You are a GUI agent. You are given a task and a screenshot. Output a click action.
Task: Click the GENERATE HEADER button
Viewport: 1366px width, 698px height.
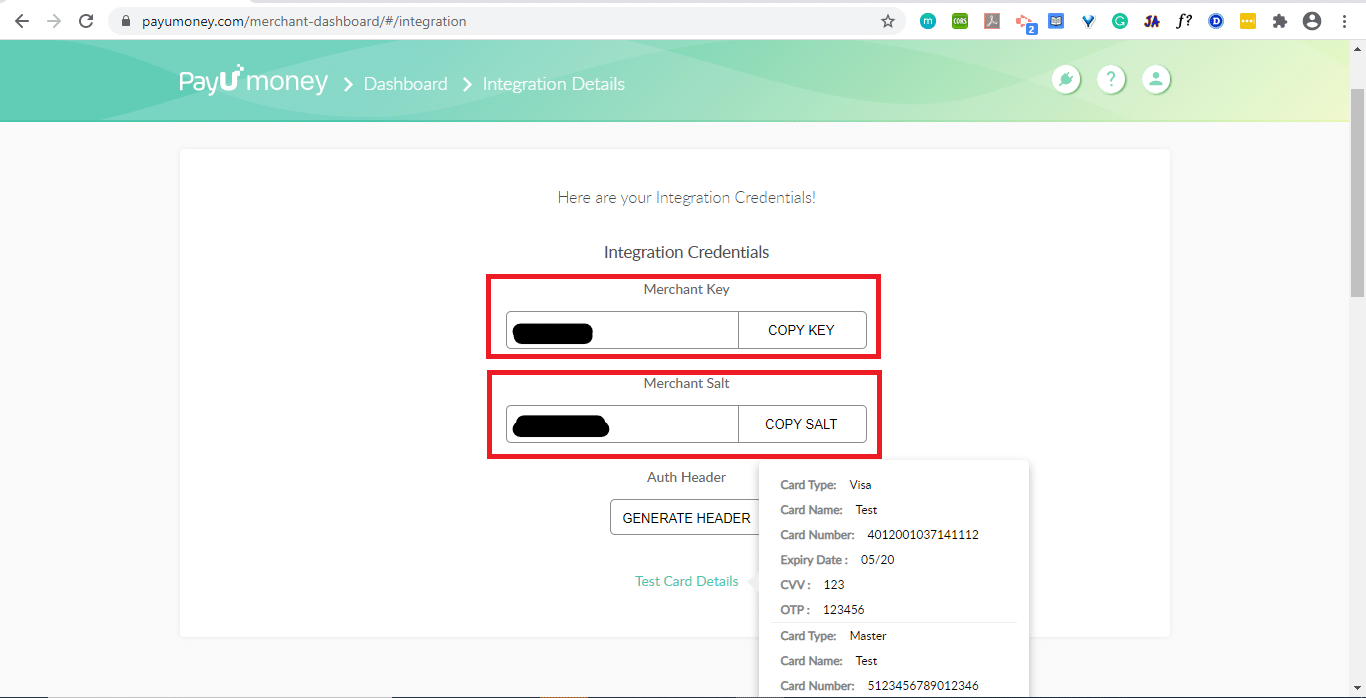pyautogui.click(x=686, y=518)
